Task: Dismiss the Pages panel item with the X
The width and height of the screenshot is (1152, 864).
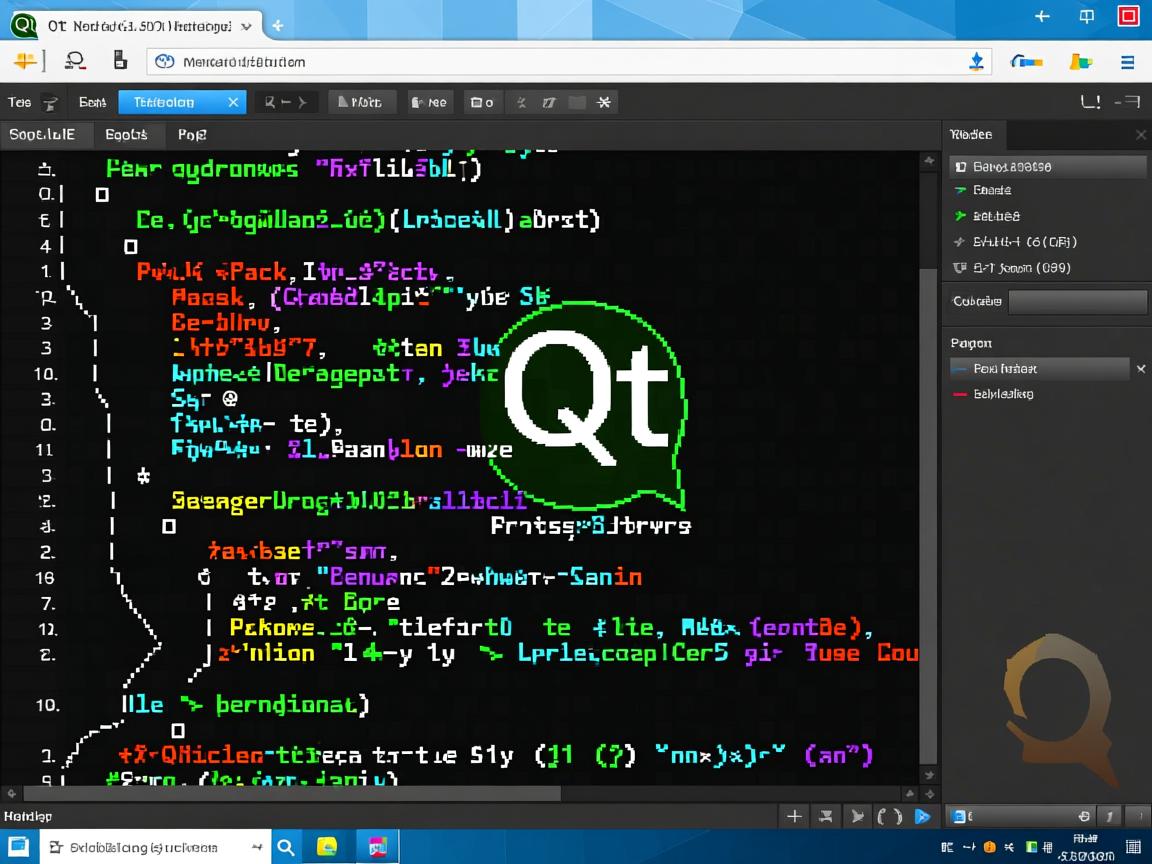Action: (x=1140, y=368)
